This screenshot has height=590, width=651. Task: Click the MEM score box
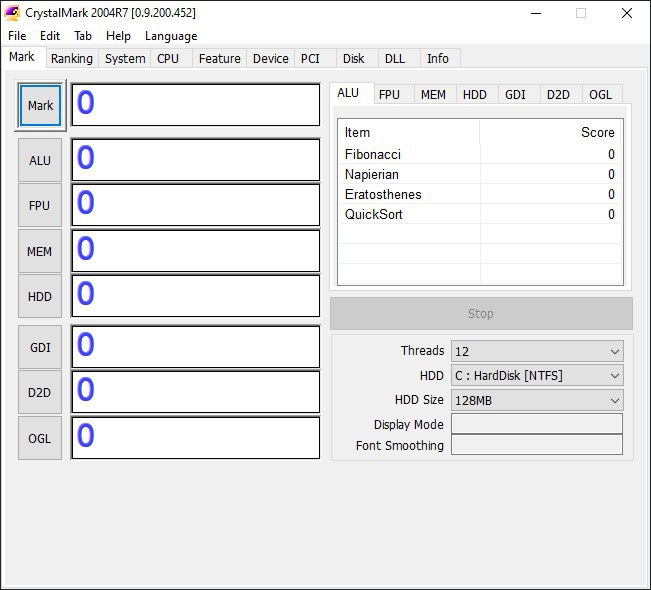click(x=196, y=251)
